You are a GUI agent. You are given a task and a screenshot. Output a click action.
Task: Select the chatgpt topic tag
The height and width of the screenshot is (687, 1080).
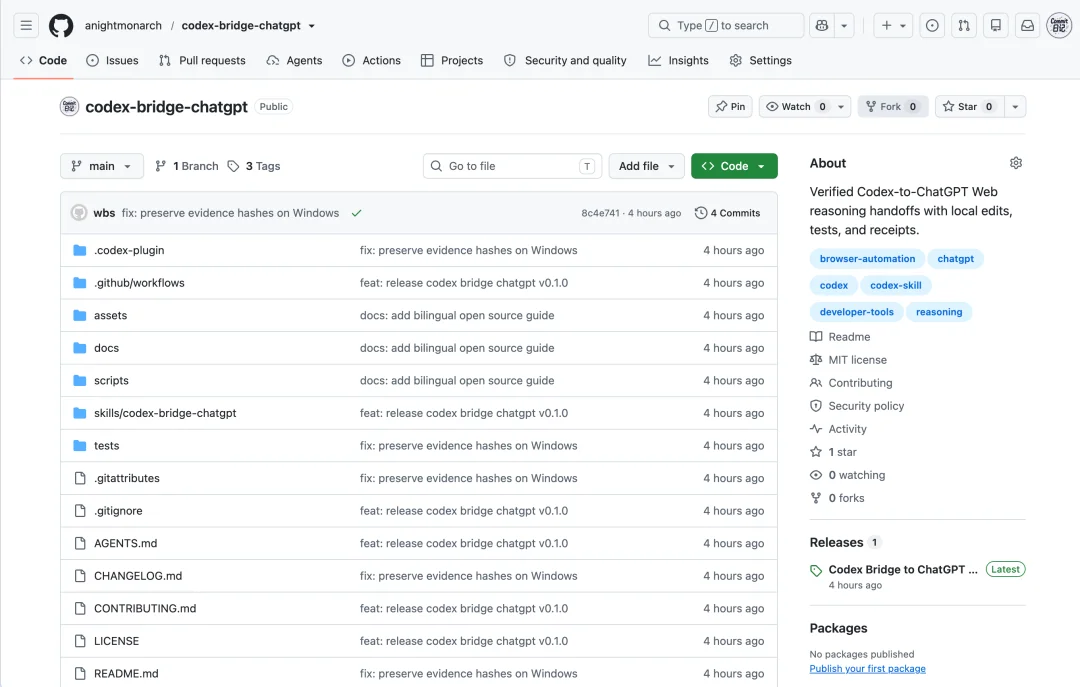[955, 258]
